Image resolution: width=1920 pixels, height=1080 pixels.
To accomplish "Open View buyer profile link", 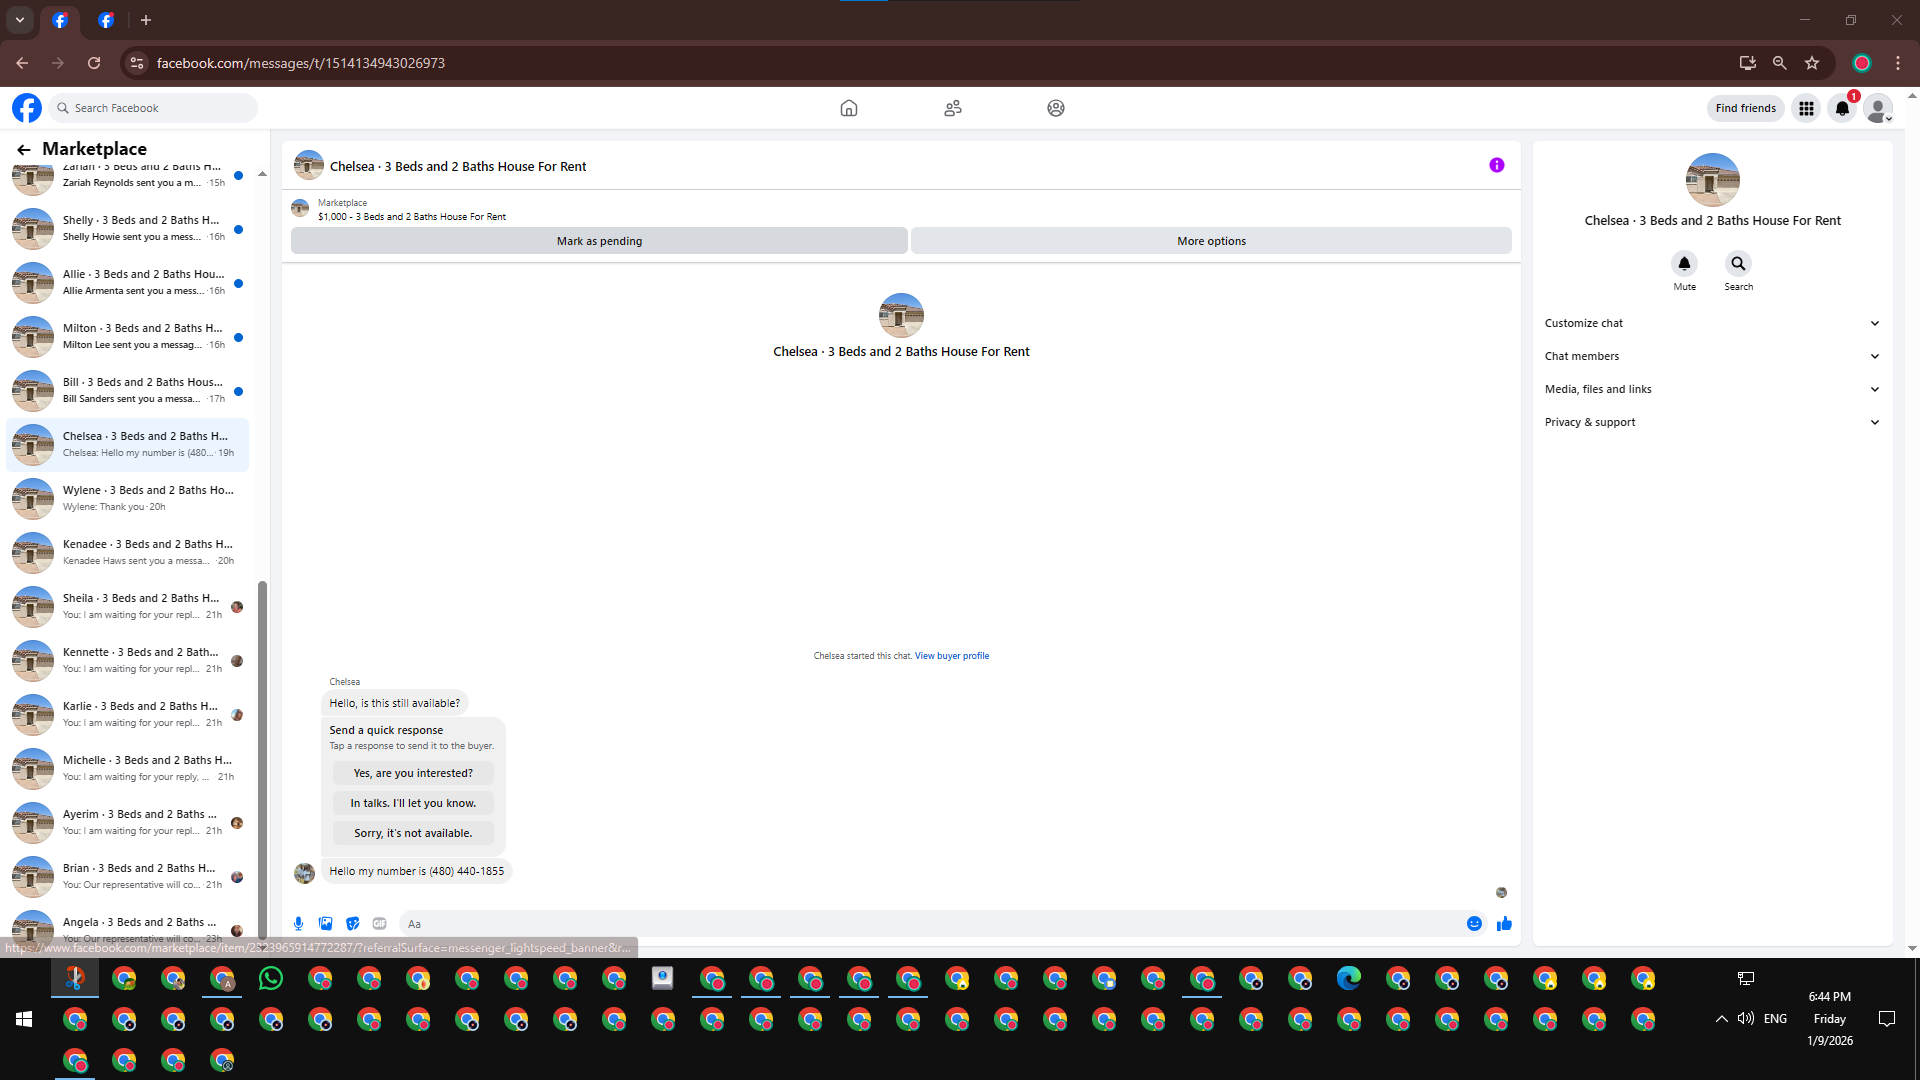I will point(951,656).
